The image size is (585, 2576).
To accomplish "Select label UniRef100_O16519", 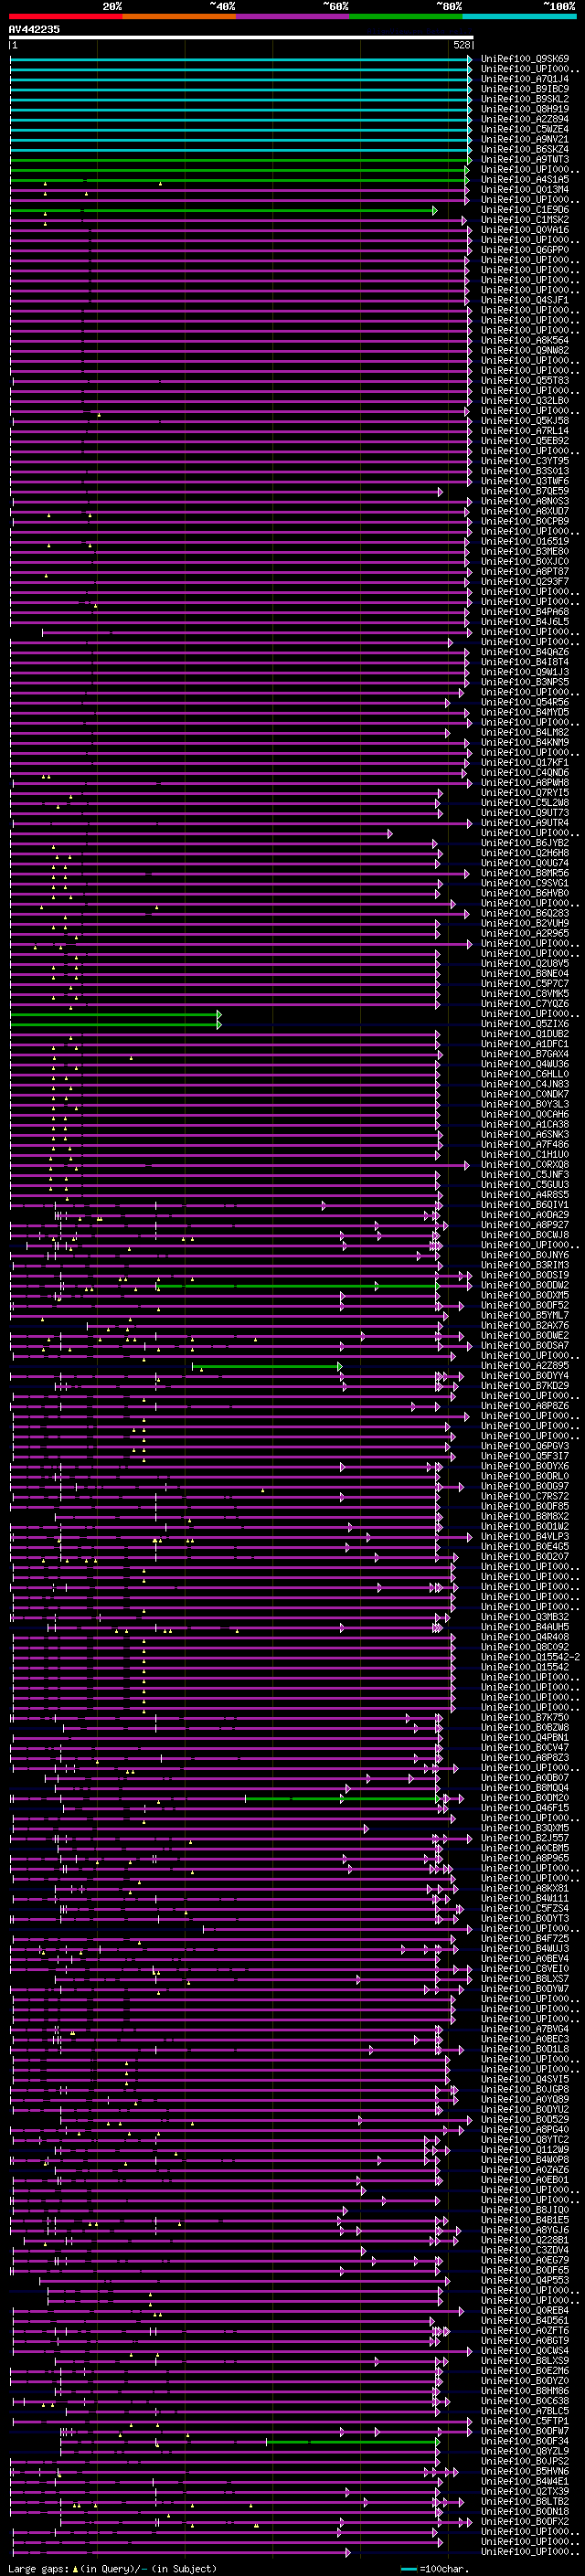I will 525,541.
